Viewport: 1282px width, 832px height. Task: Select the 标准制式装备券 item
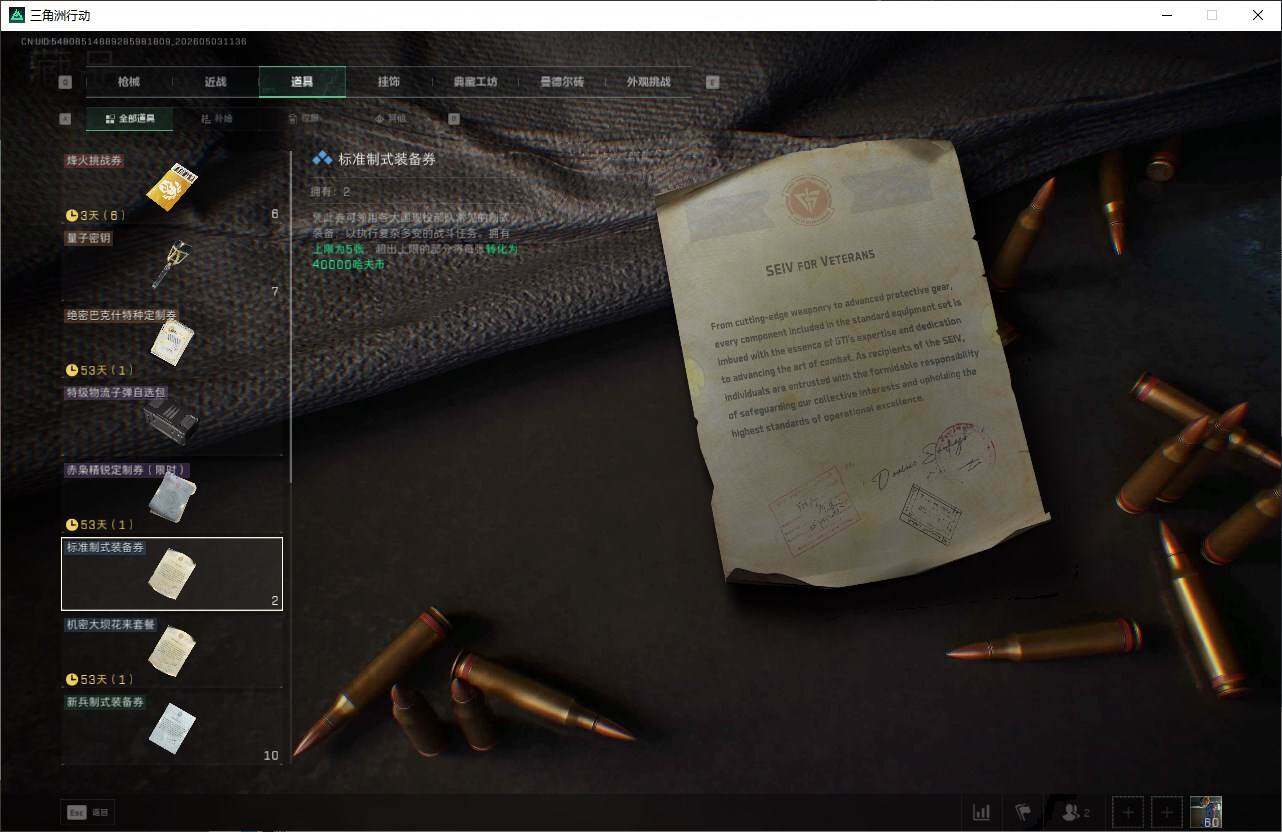(172, 574)
